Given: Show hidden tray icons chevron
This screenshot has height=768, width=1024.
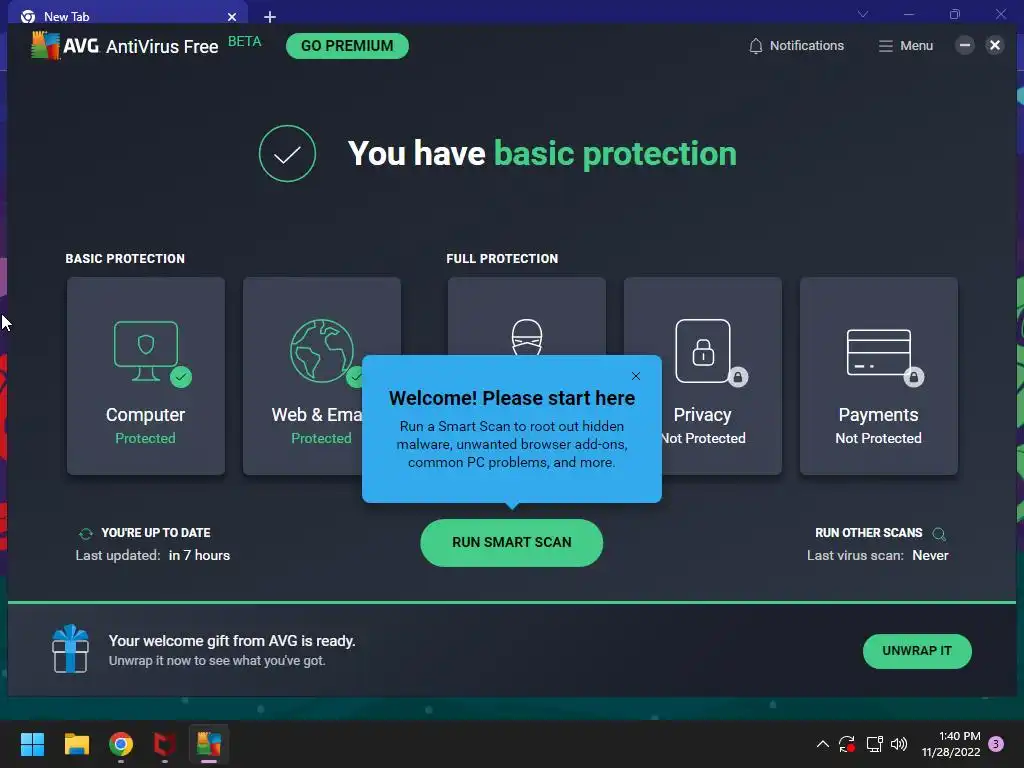Looking at the screenshot, I should pyautogui.click(x=823, y=744).
